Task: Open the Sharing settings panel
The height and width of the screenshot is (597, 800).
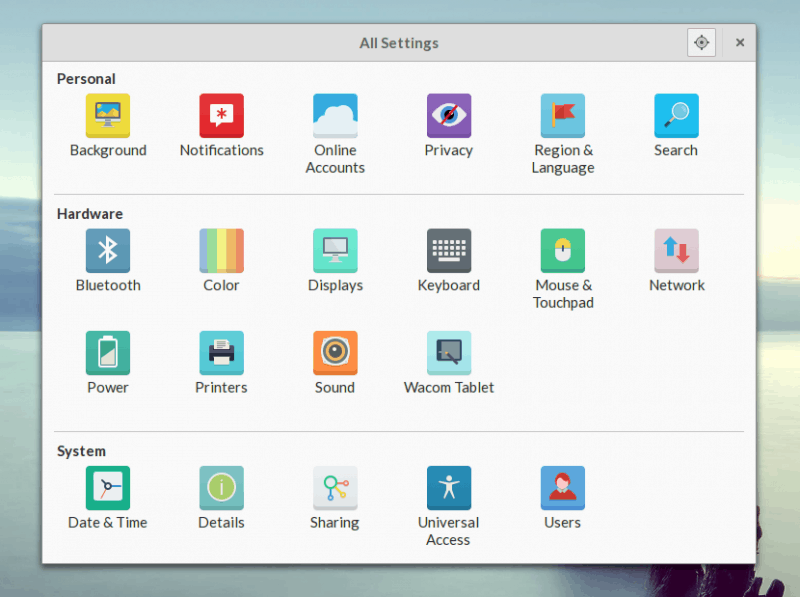Action: (335, 488)
